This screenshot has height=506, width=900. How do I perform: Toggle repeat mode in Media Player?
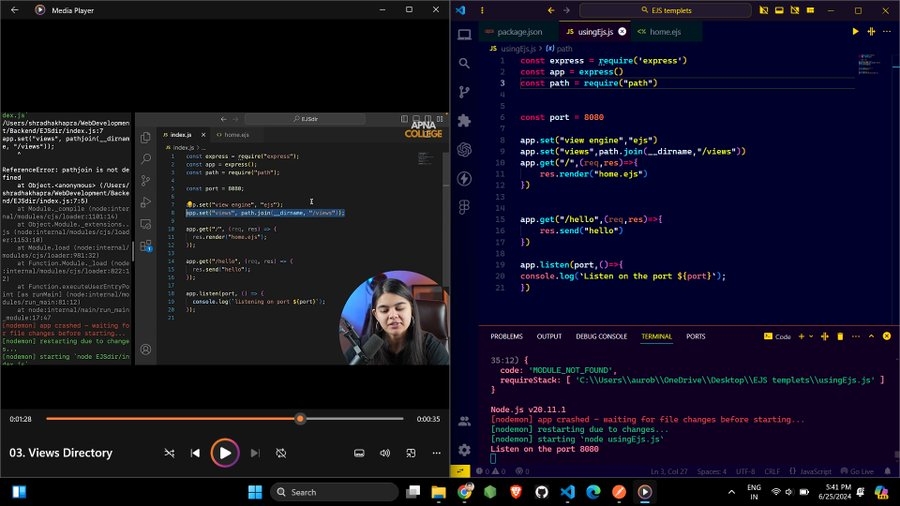(281, 453)
